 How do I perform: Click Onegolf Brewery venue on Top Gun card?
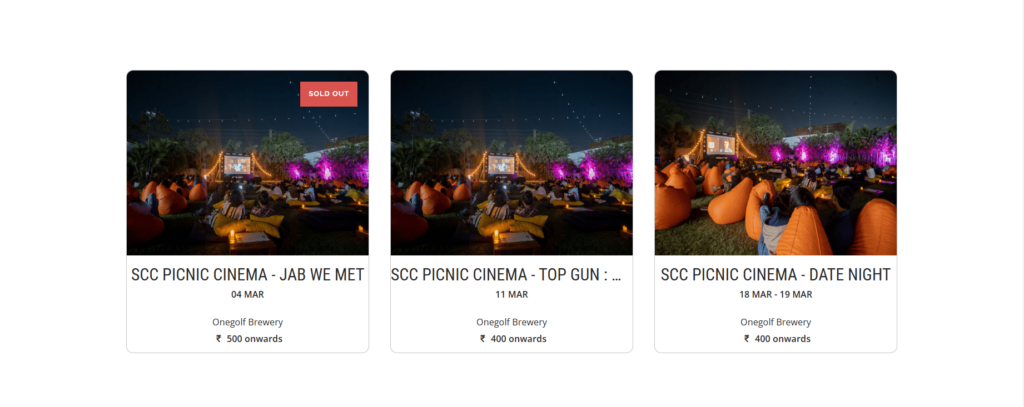[511, 322]
